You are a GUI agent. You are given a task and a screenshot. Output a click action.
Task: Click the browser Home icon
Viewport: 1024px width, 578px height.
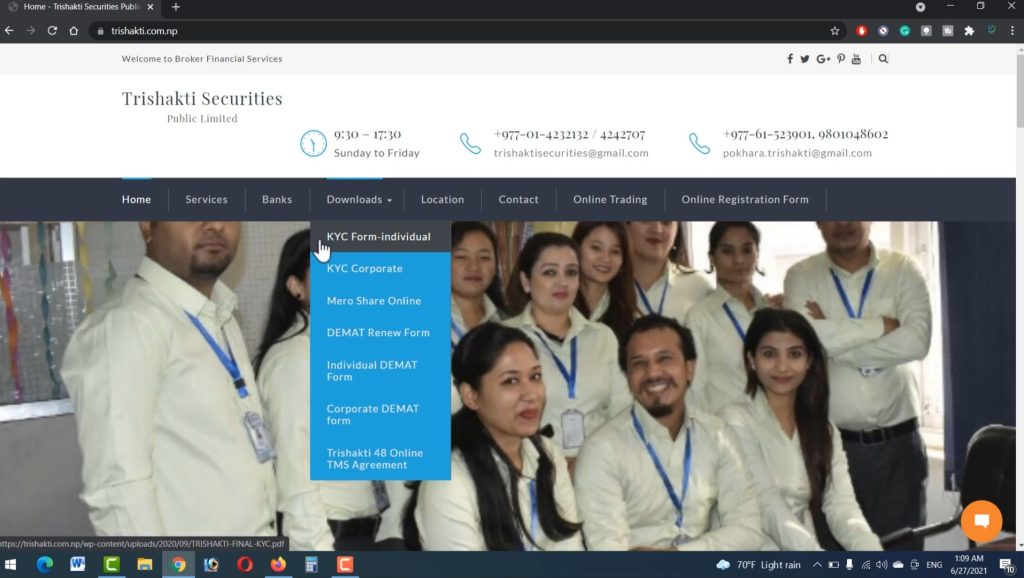pos(74,31)
